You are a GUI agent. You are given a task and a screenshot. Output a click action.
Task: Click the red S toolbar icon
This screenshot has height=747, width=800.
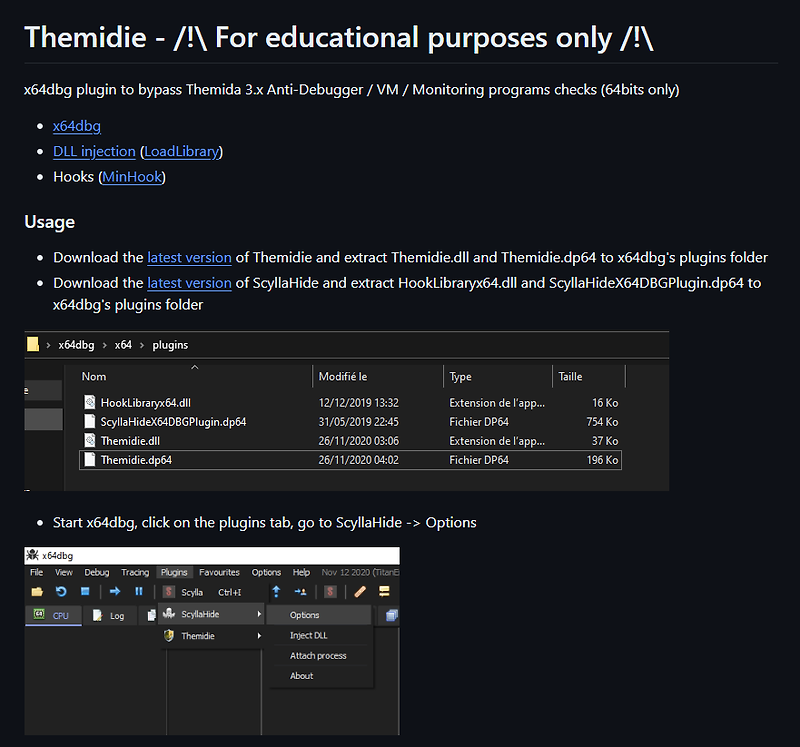tap(332, 592)
